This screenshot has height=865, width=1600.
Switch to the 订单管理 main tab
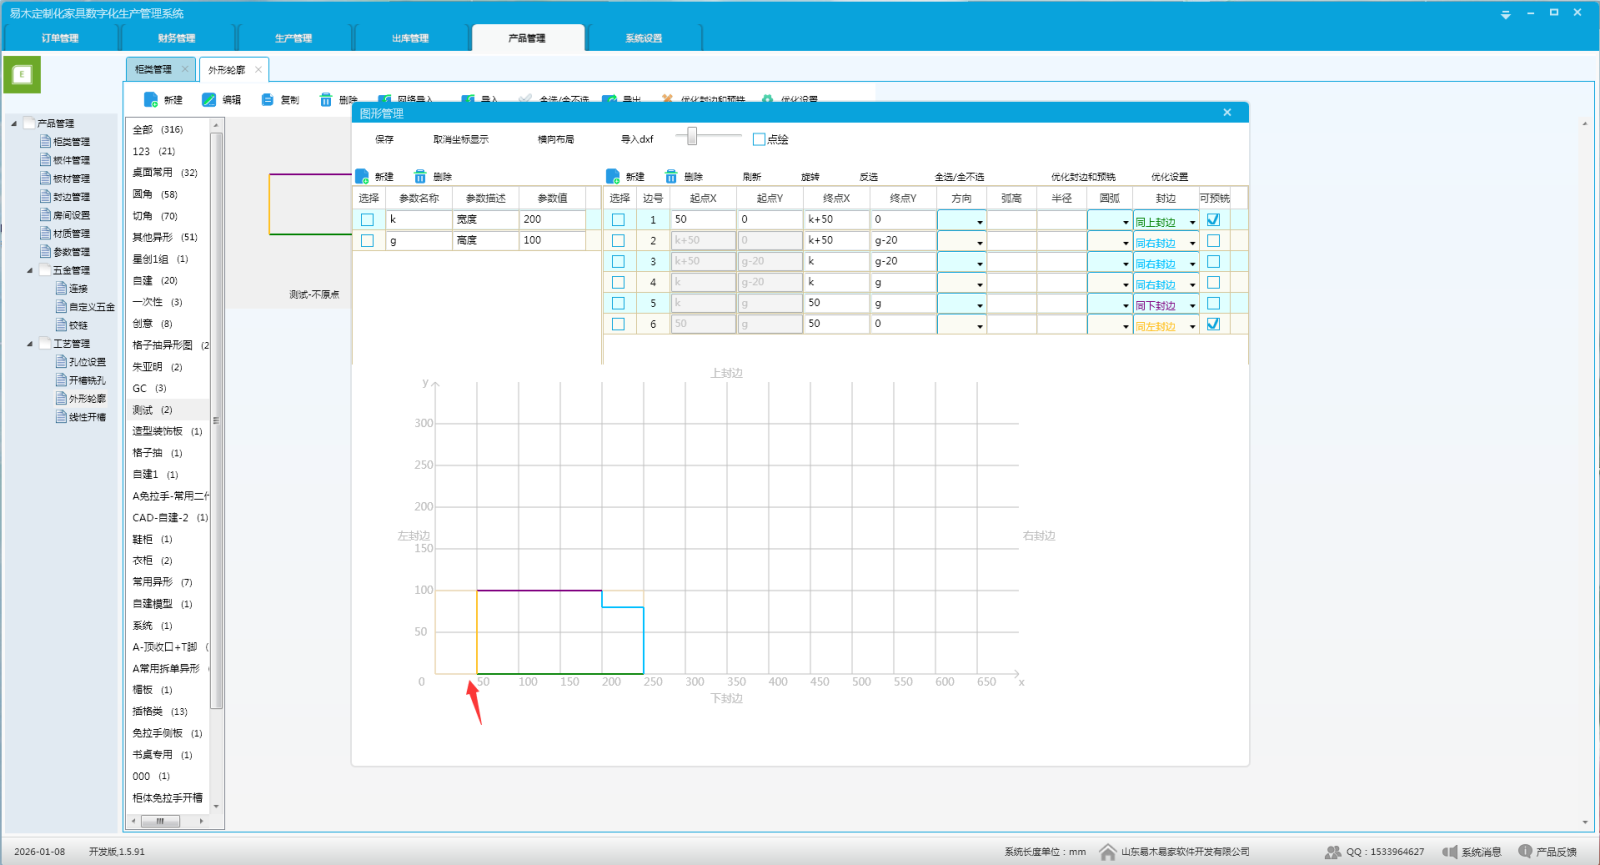[x=60, y=38]
